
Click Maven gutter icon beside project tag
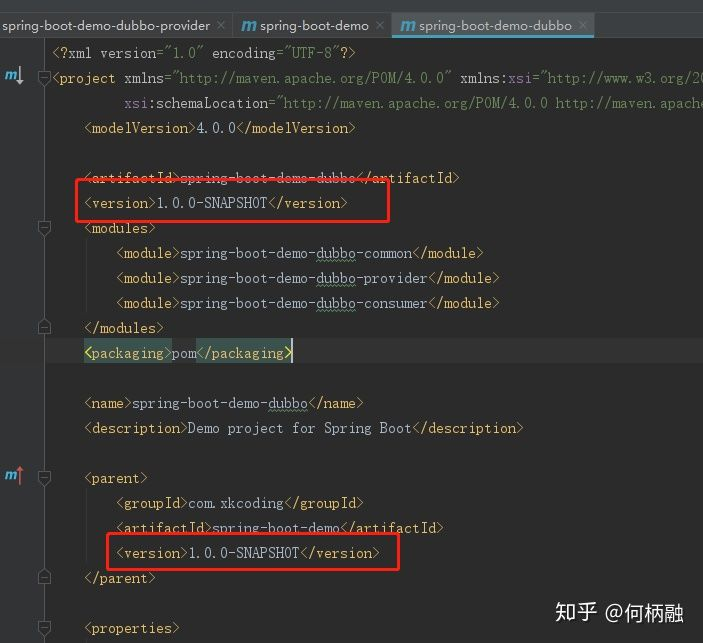pos(13,76)
